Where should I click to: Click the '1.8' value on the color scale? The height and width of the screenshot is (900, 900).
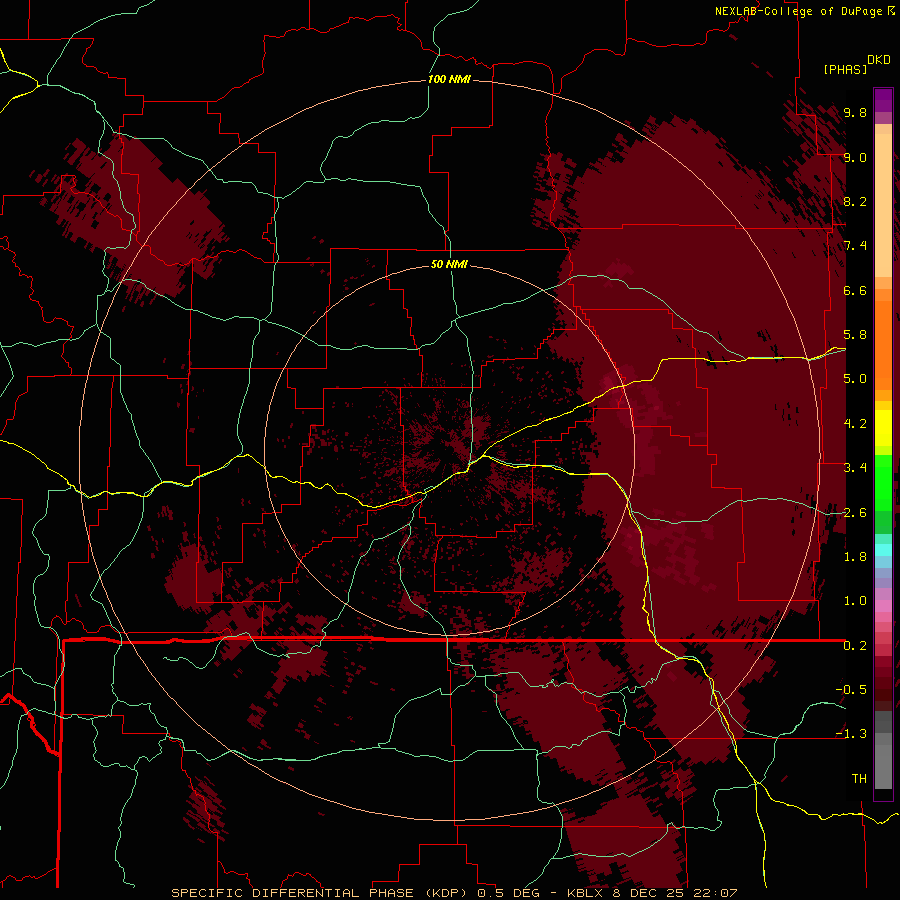point(855,557)
